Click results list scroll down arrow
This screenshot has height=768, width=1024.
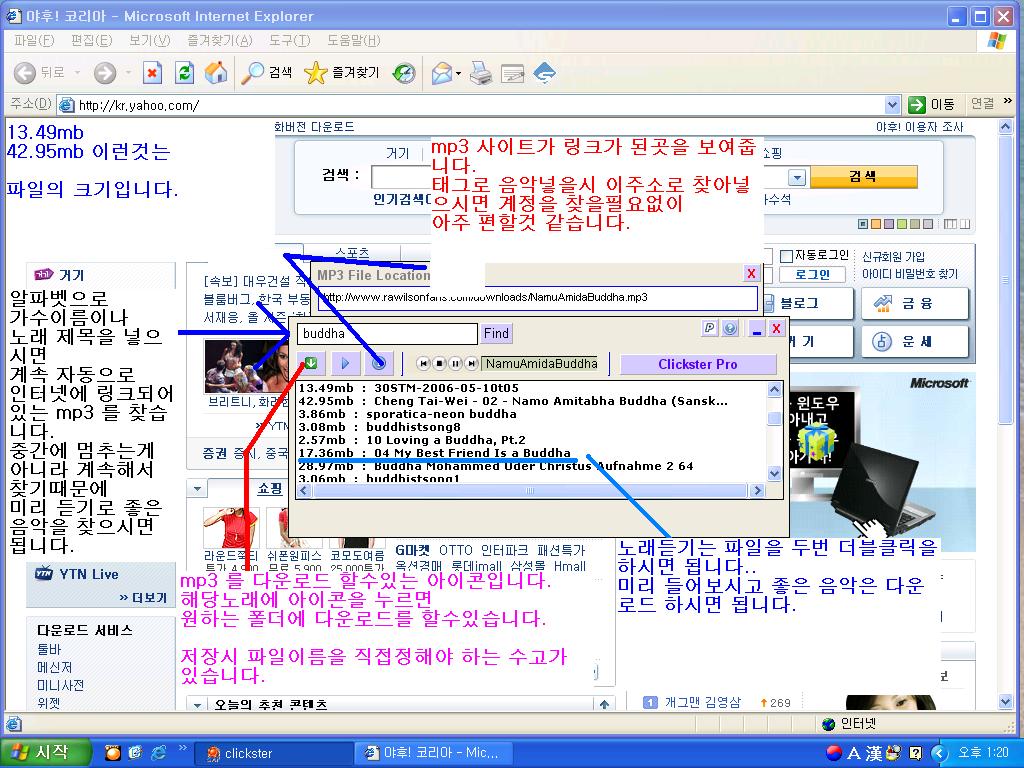tap(775, 473)
